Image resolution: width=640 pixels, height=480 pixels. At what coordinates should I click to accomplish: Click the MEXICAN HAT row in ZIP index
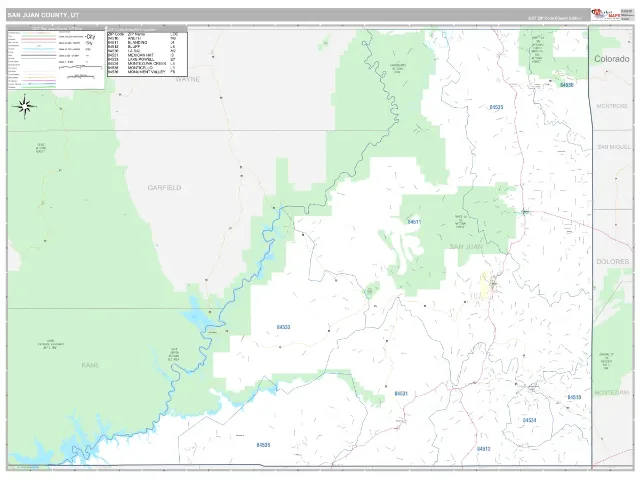tap(142, 55)
